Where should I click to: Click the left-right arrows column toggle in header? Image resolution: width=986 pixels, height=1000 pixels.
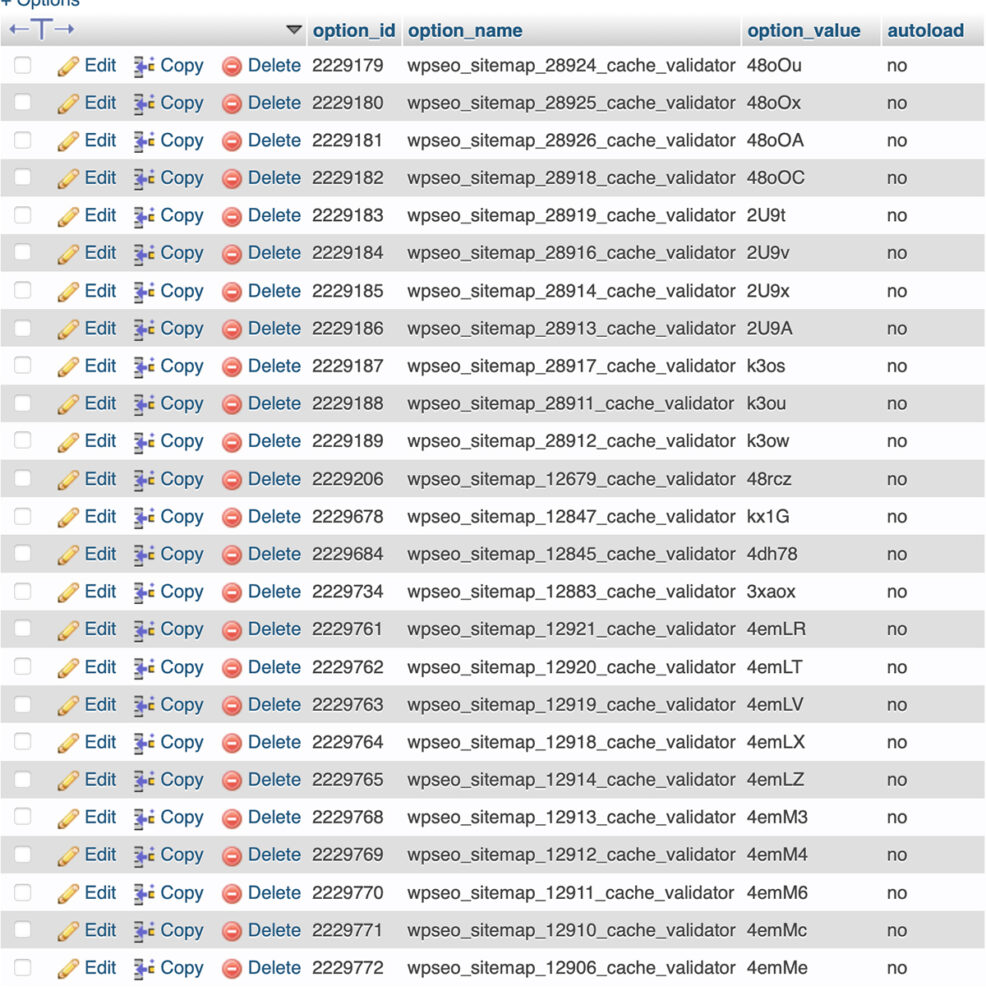(42, 30)
